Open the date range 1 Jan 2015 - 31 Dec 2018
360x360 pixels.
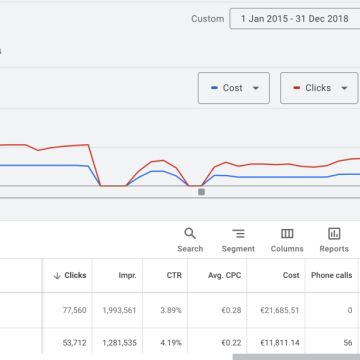tap(295, 19)
